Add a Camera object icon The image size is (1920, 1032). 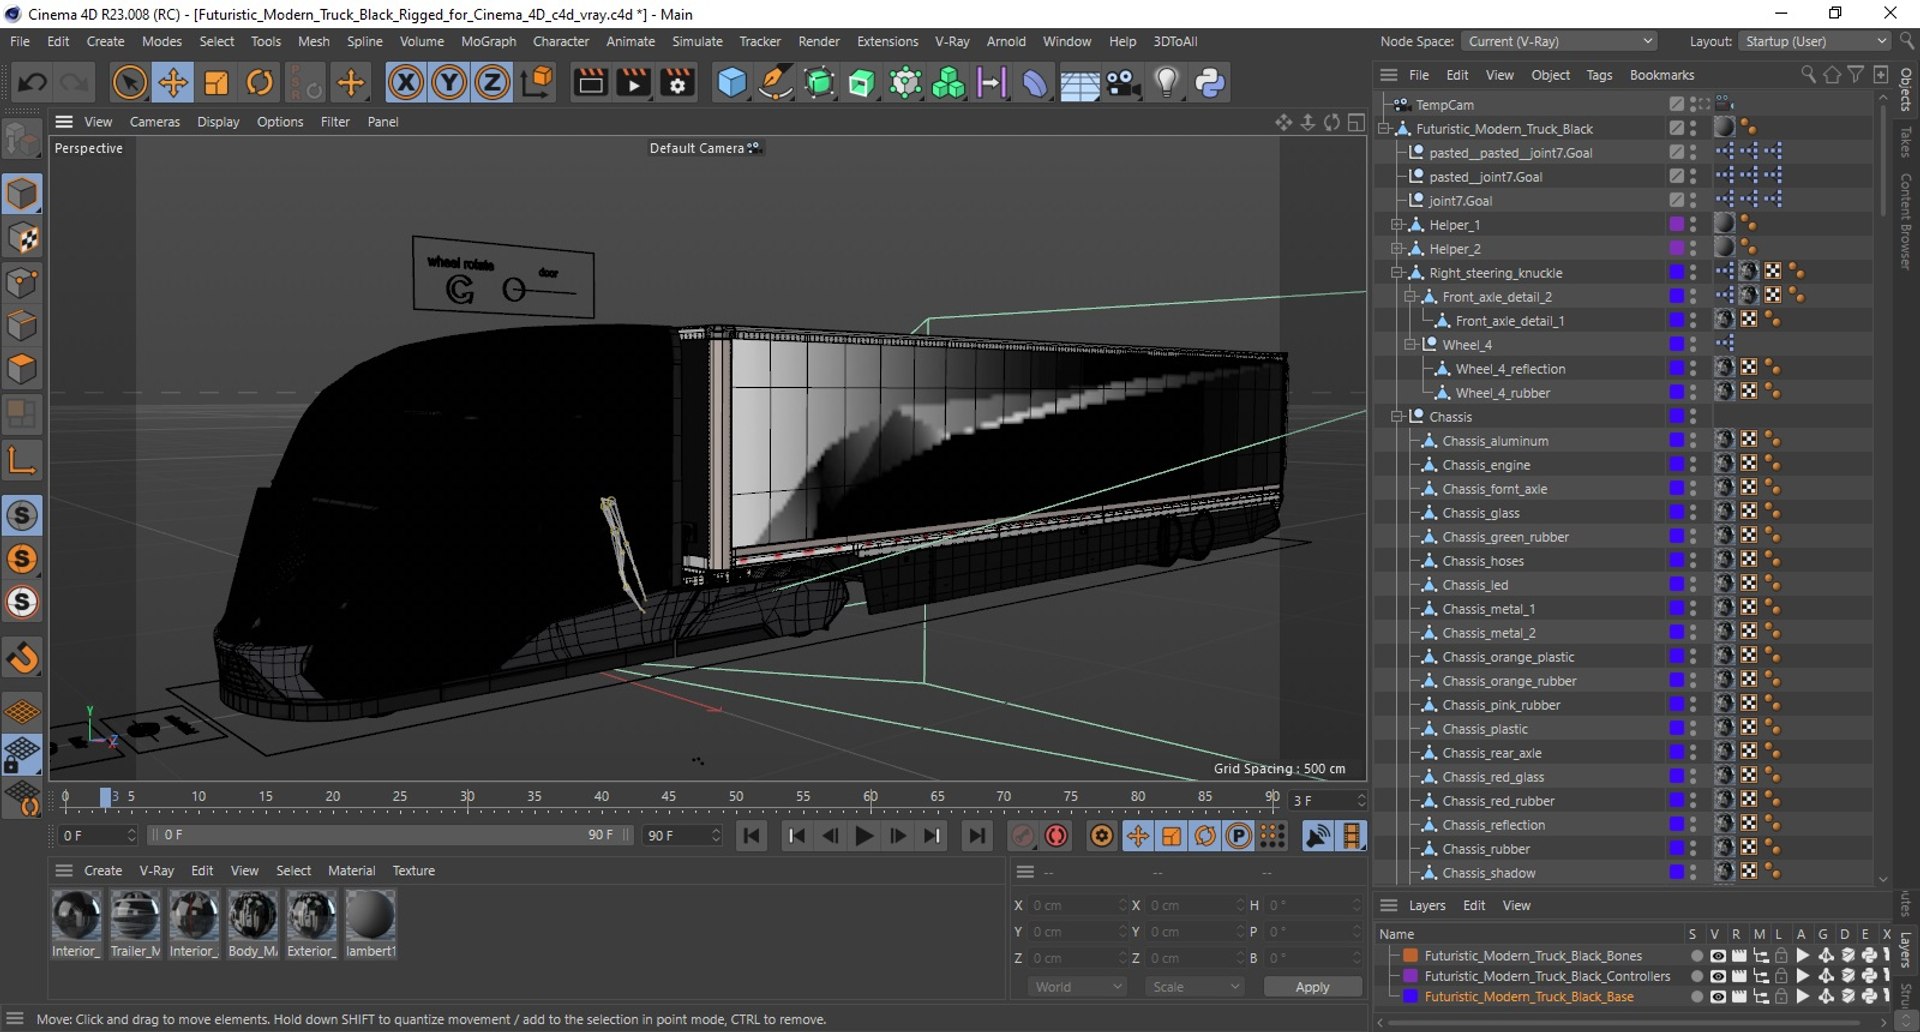1123,82
